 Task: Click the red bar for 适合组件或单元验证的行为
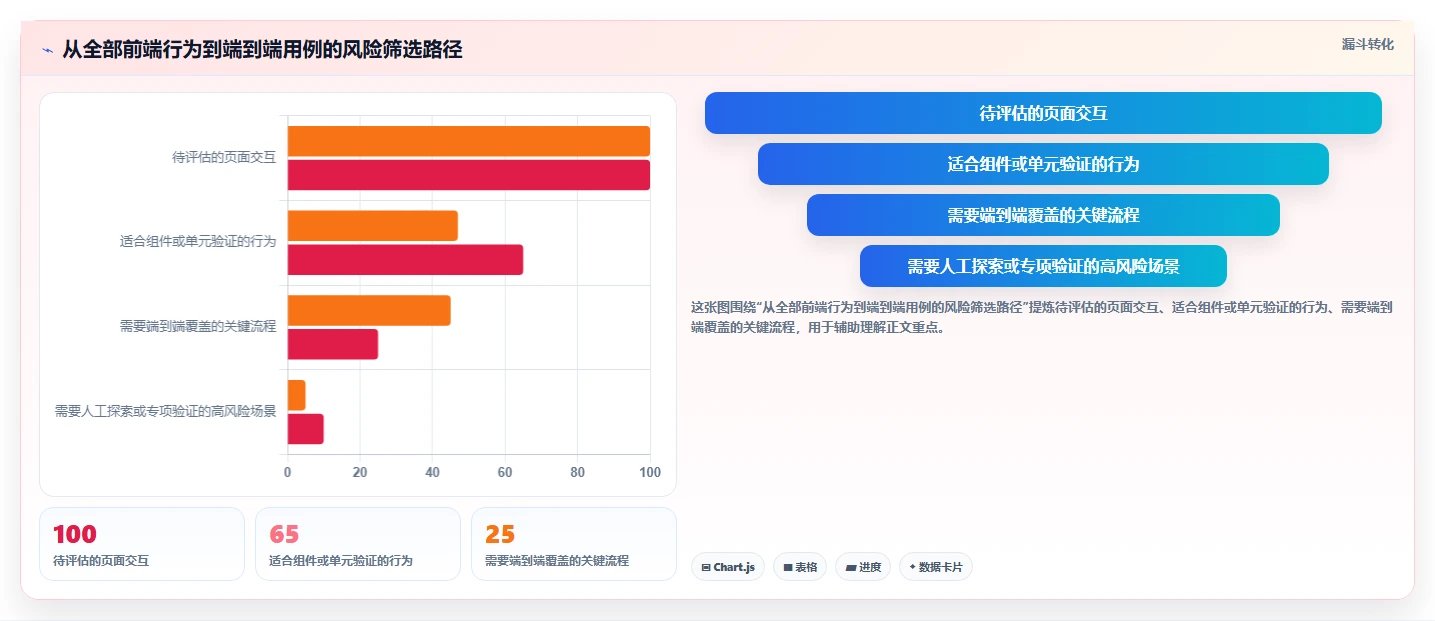tap(405, 260)
